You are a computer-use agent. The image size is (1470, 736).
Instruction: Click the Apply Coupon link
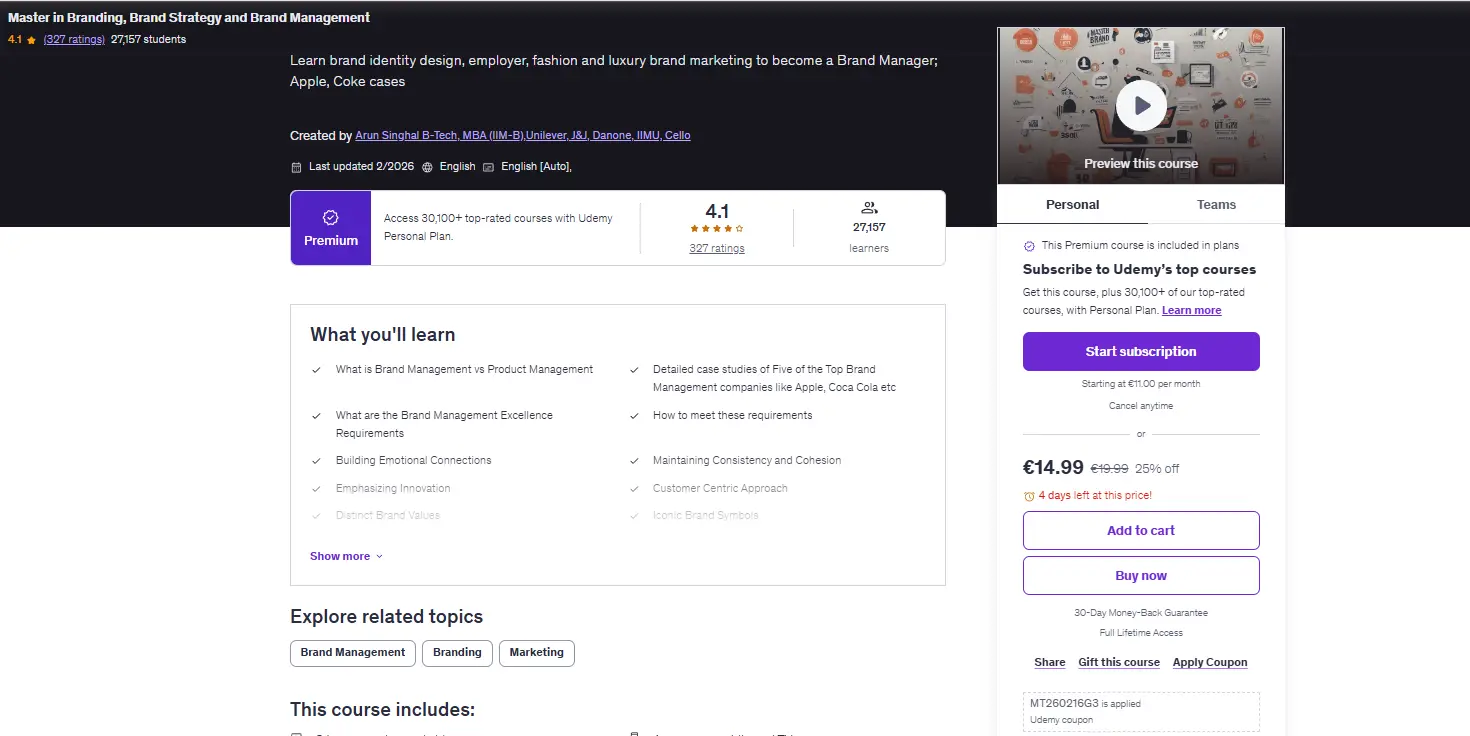tap(1210, 663)
